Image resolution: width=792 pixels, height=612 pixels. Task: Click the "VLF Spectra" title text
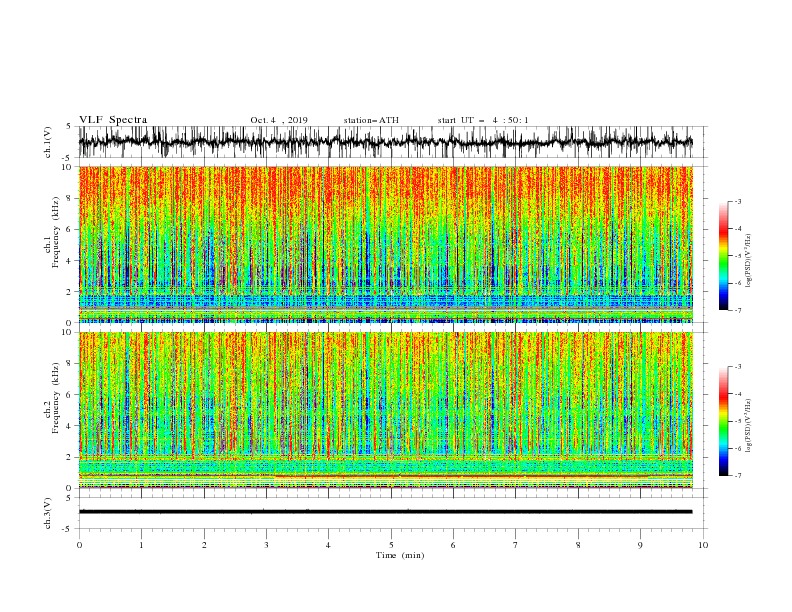pyautogui.click(x=113, y=120)
